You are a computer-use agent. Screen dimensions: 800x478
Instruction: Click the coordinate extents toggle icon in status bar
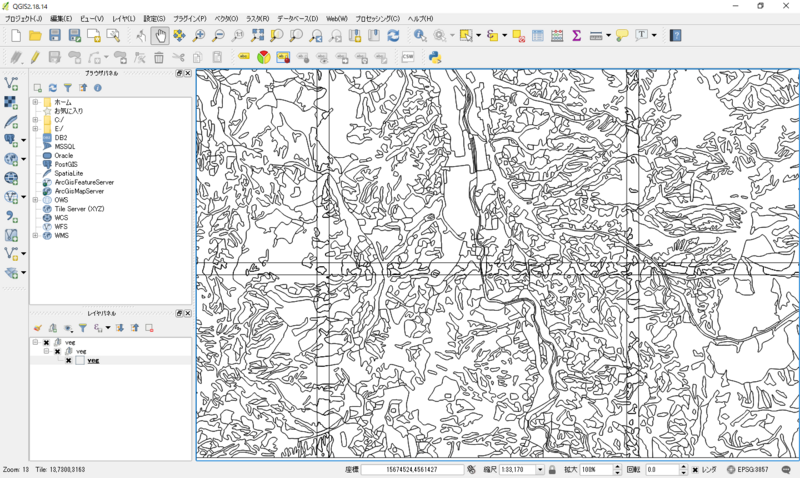coord(472,469)
